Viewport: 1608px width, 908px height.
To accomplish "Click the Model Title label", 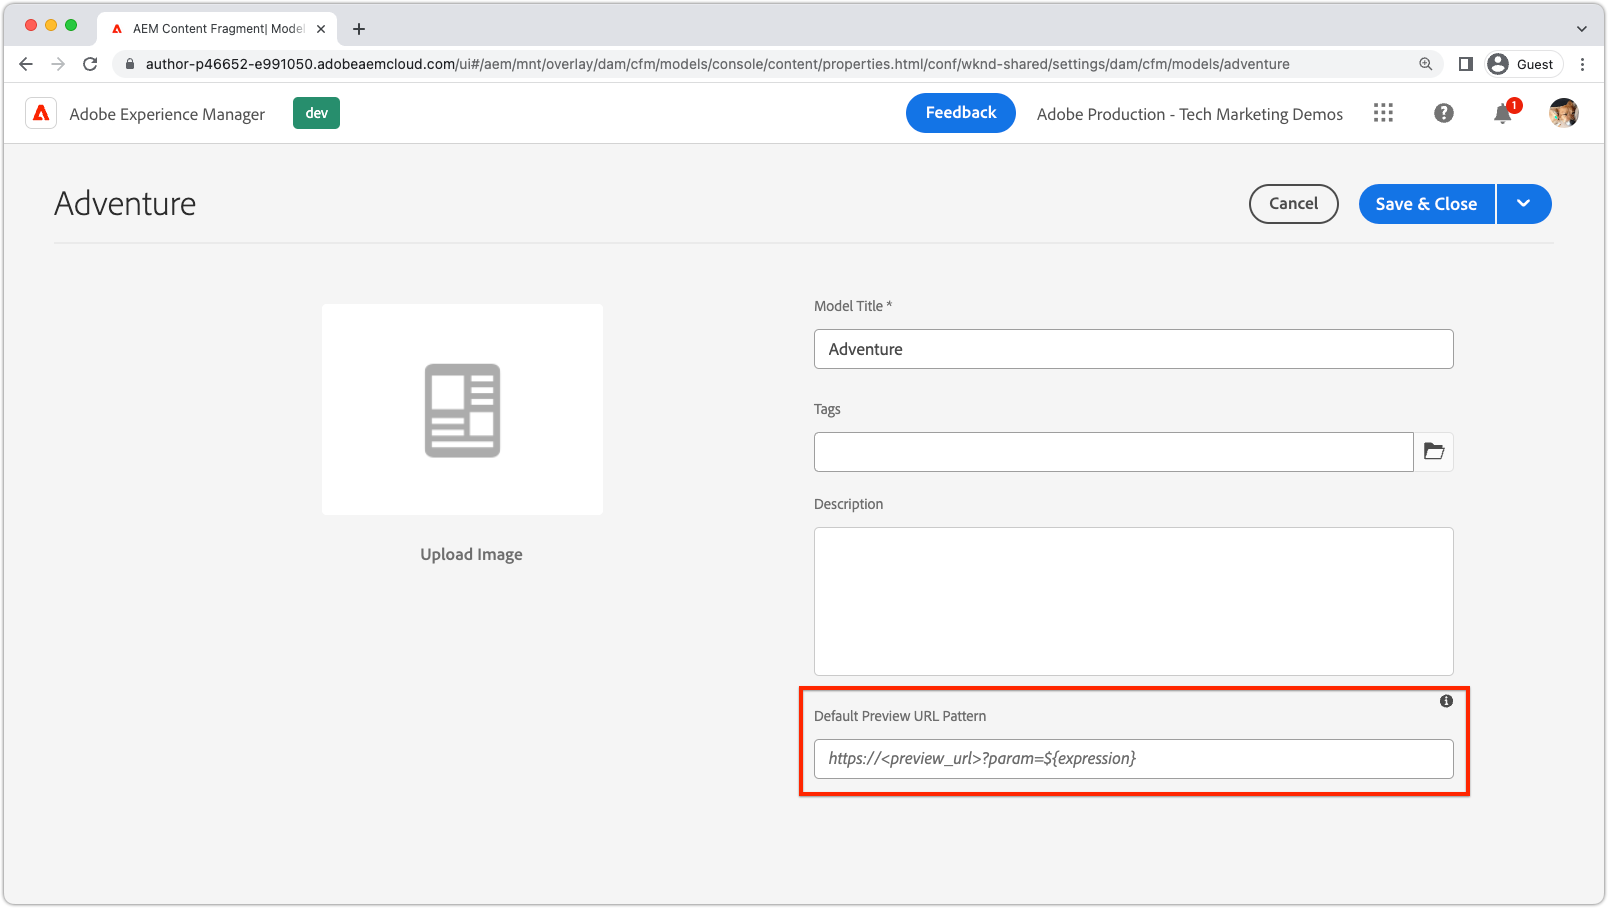I will point(852,306).
